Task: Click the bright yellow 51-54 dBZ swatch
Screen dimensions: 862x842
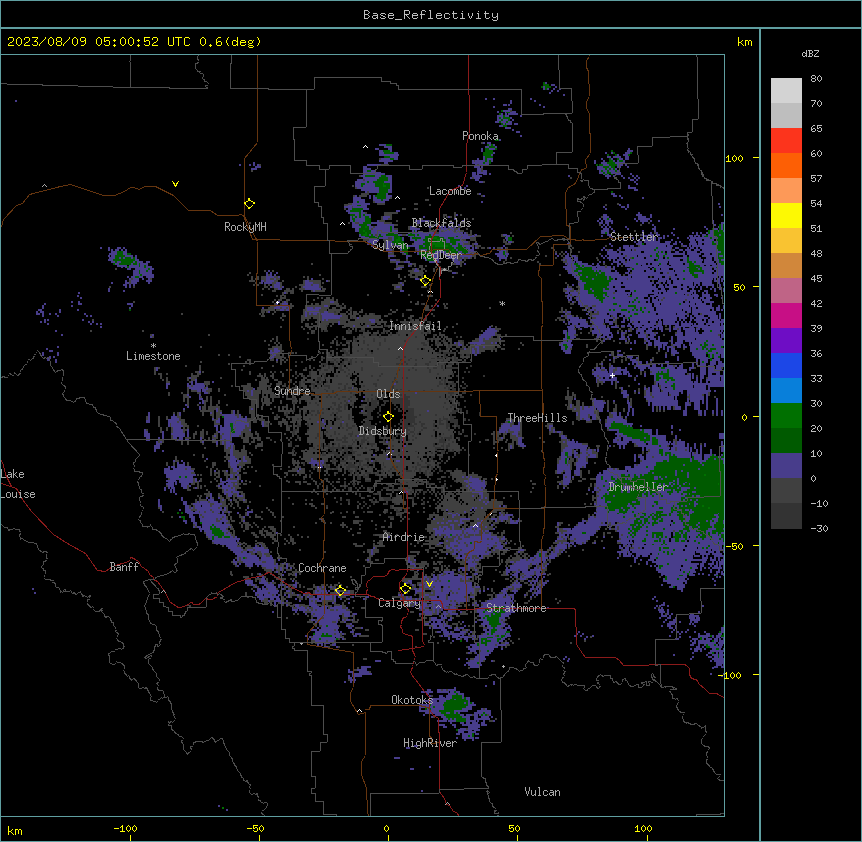Action: coord(786,215)
